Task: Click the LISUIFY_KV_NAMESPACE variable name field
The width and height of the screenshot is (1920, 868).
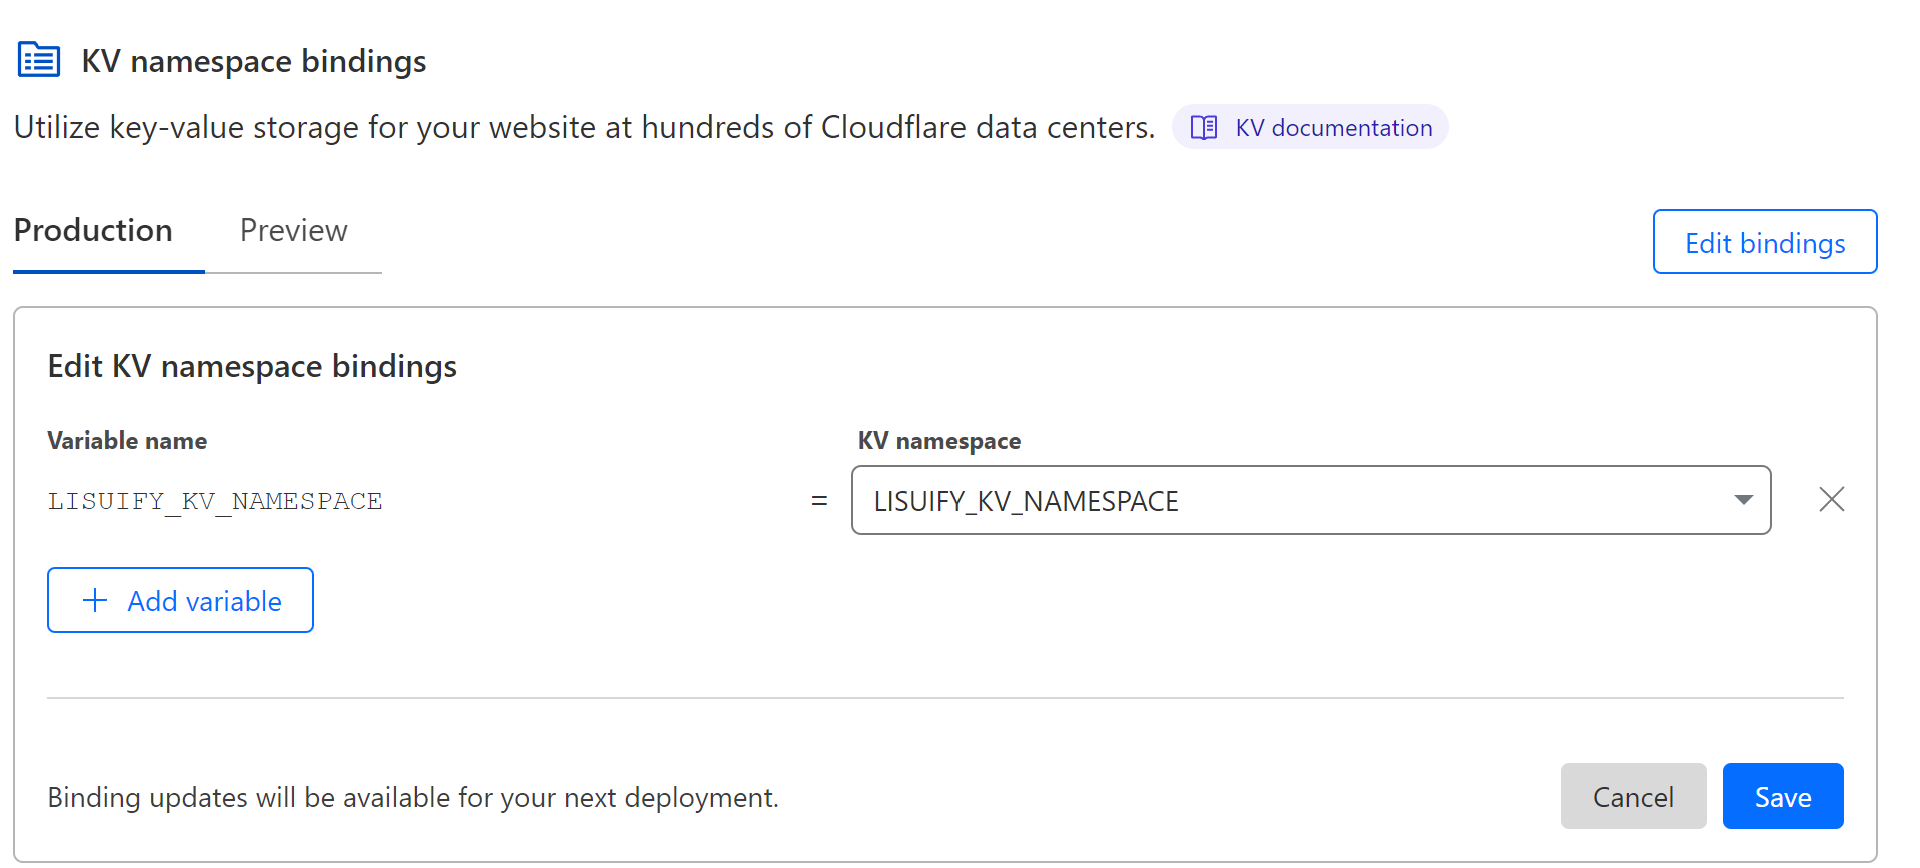Action: coord(214,500)
